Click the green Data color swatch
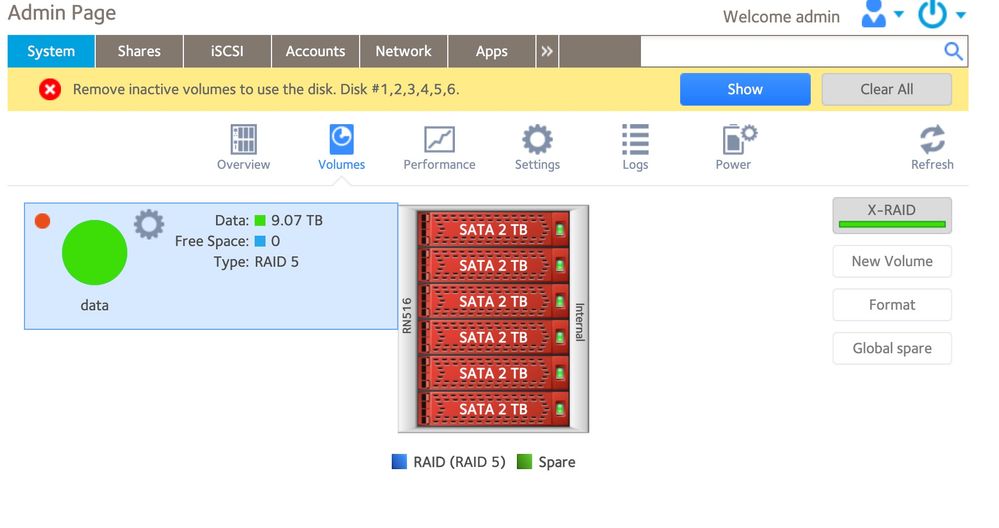The height and width of the screenshot is (528, 999). 260,220
